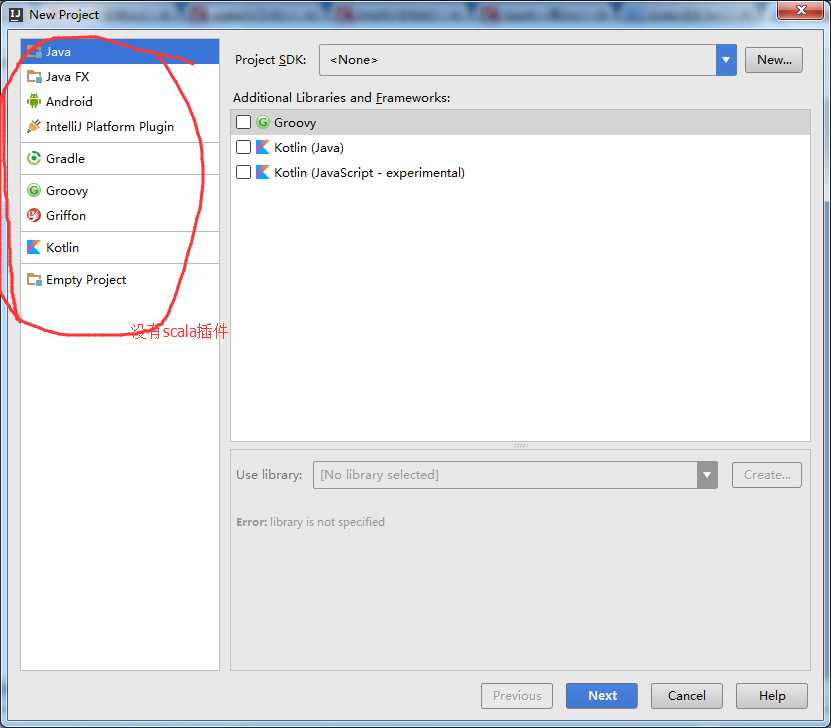Click the Griffon icon
The width and height of the screenshot is (831, 728).
pos(34,215)
